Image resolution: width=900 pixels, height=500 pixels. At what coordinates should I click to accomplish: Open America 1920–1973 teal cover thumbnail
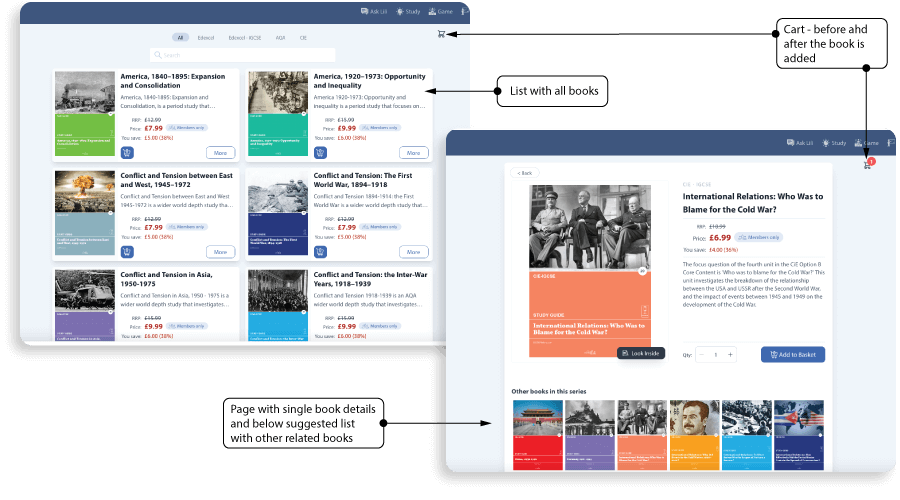pos(278,114)
